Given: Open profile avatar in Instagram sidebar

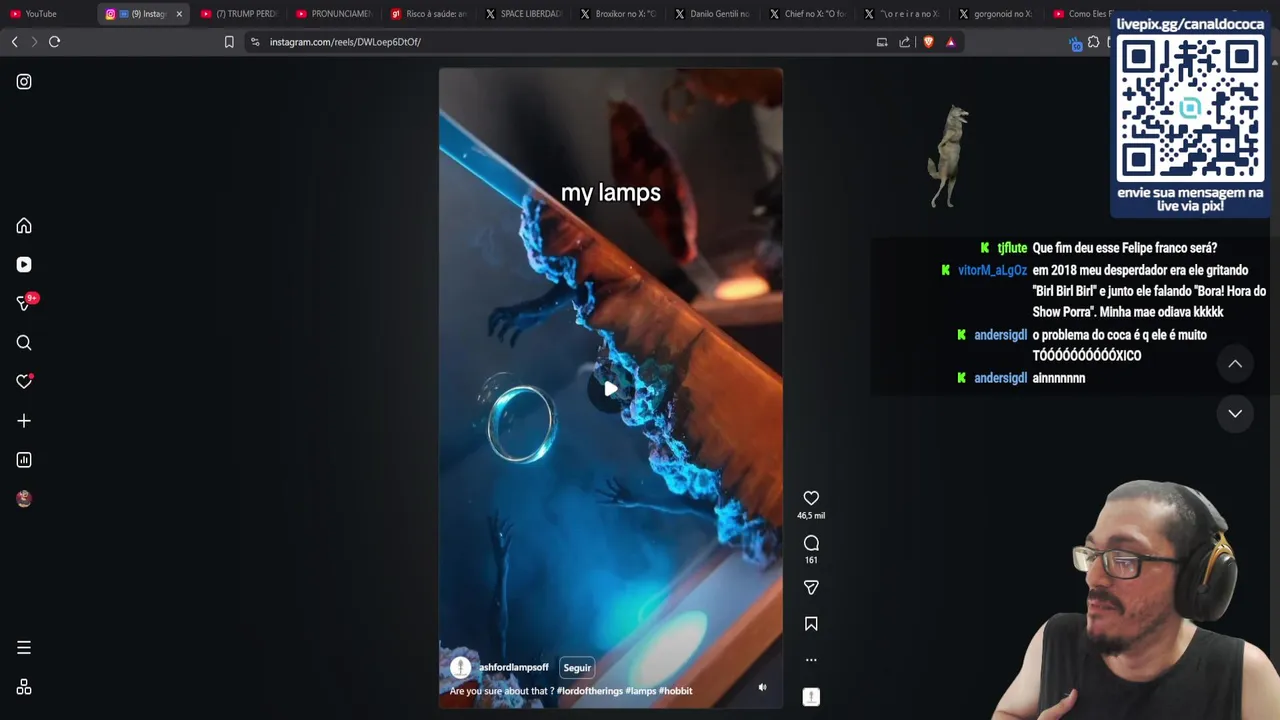Looking at the screenshot, I should 24,499.
